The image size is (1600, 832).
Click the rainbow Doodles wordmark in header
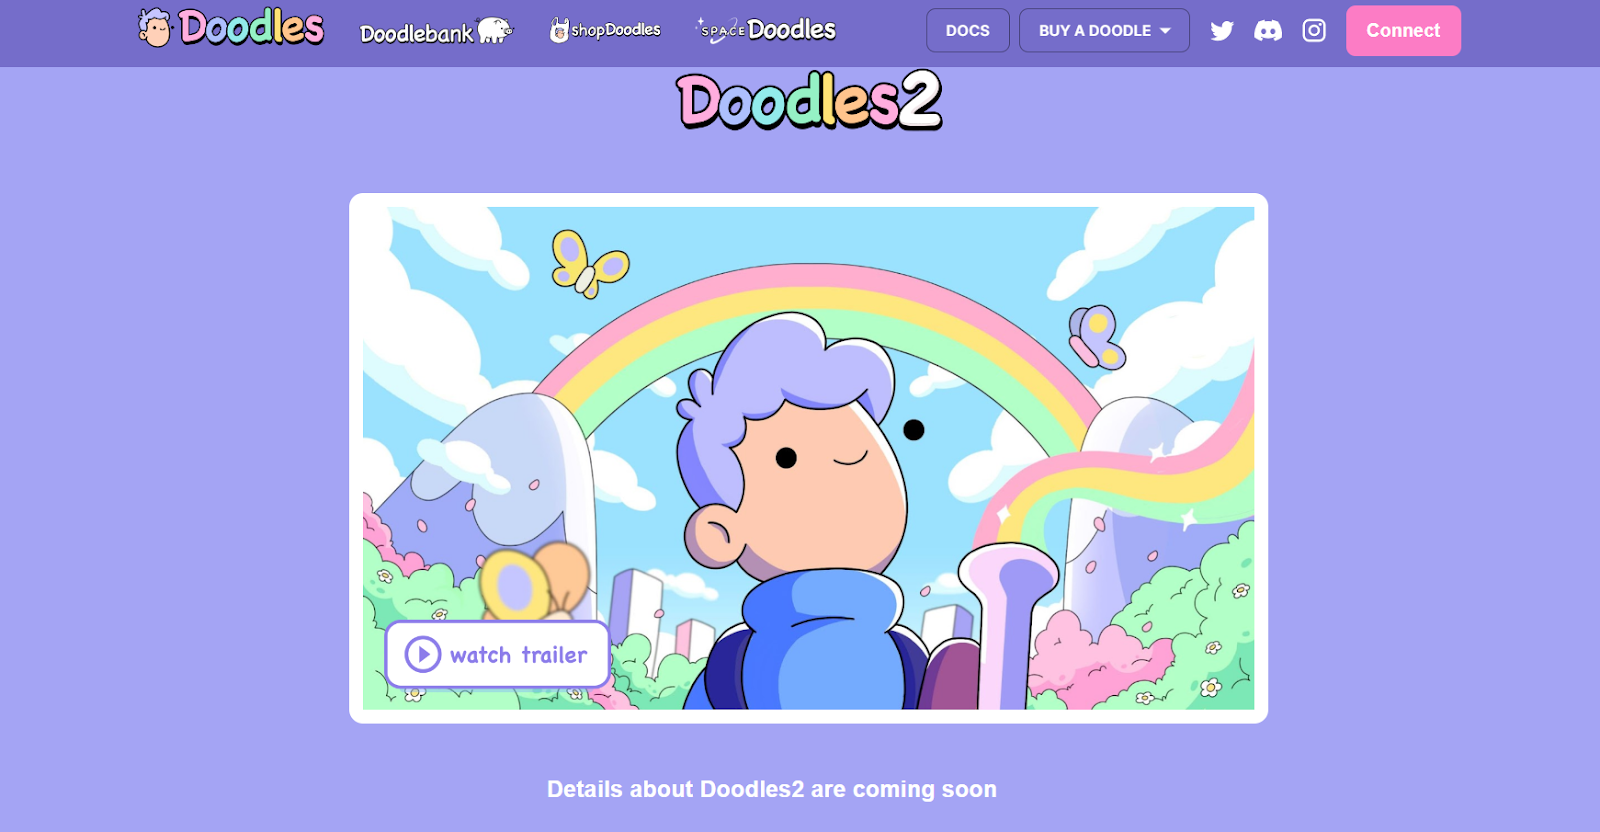[251, 28]
